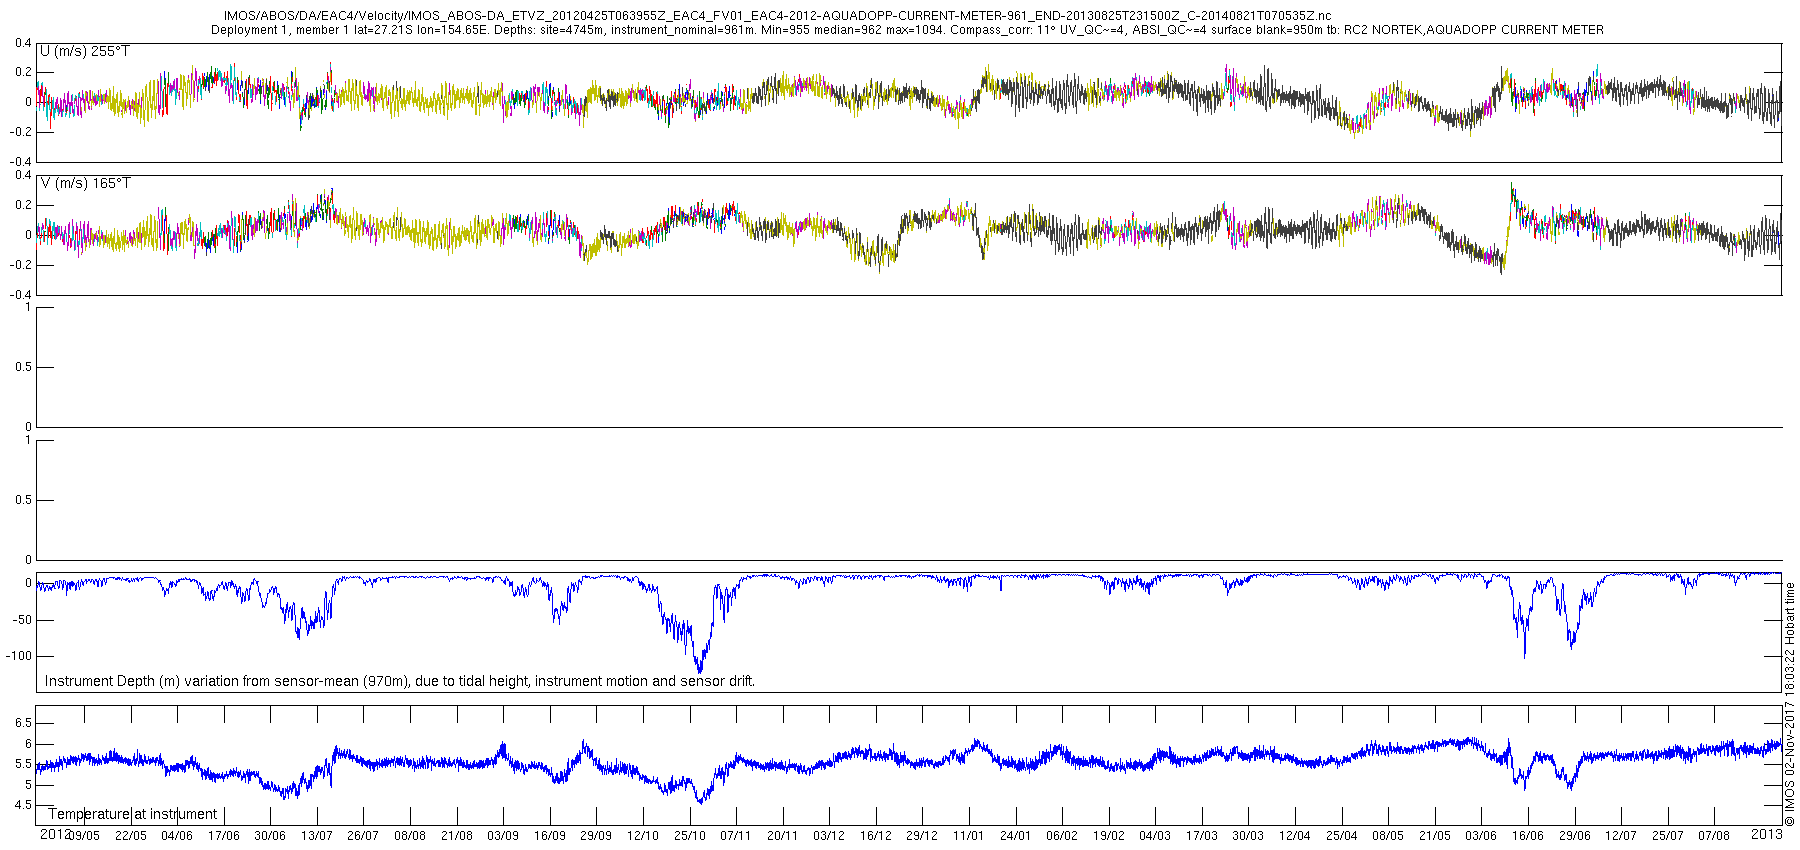Click the 'Temperature at instrument' label
1800x850 pixels.
point(133,814)
